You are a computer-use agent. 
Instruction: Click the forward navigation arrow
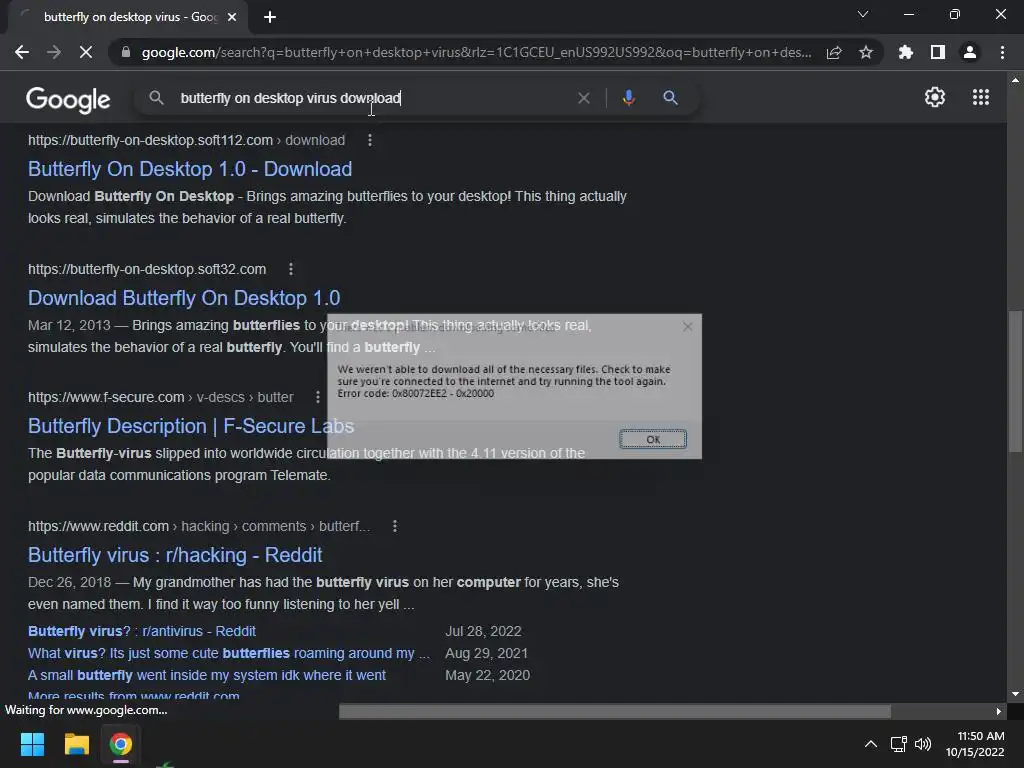click(x=54, y=52)
